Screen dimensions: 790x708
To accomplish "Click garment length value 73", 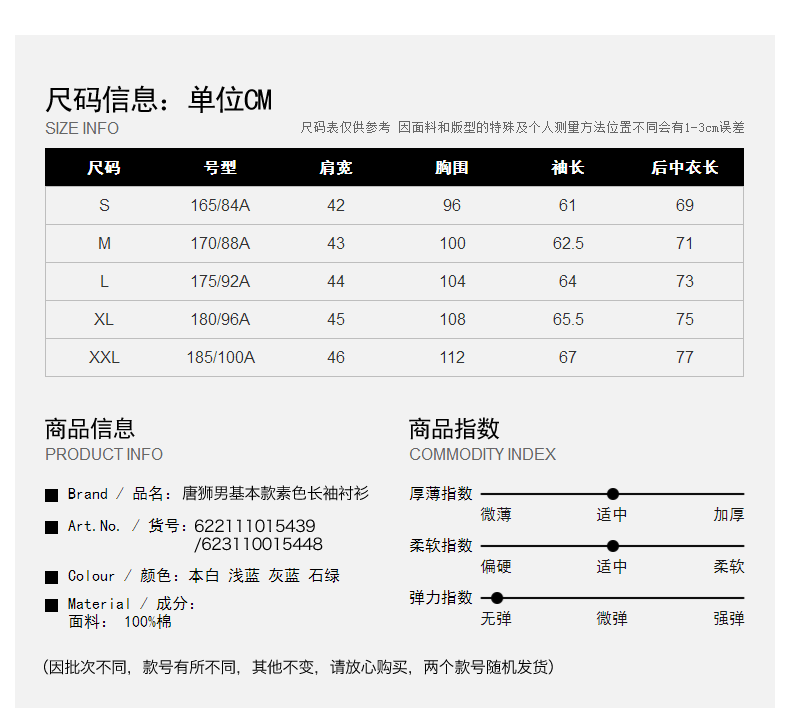I will 685,281.
